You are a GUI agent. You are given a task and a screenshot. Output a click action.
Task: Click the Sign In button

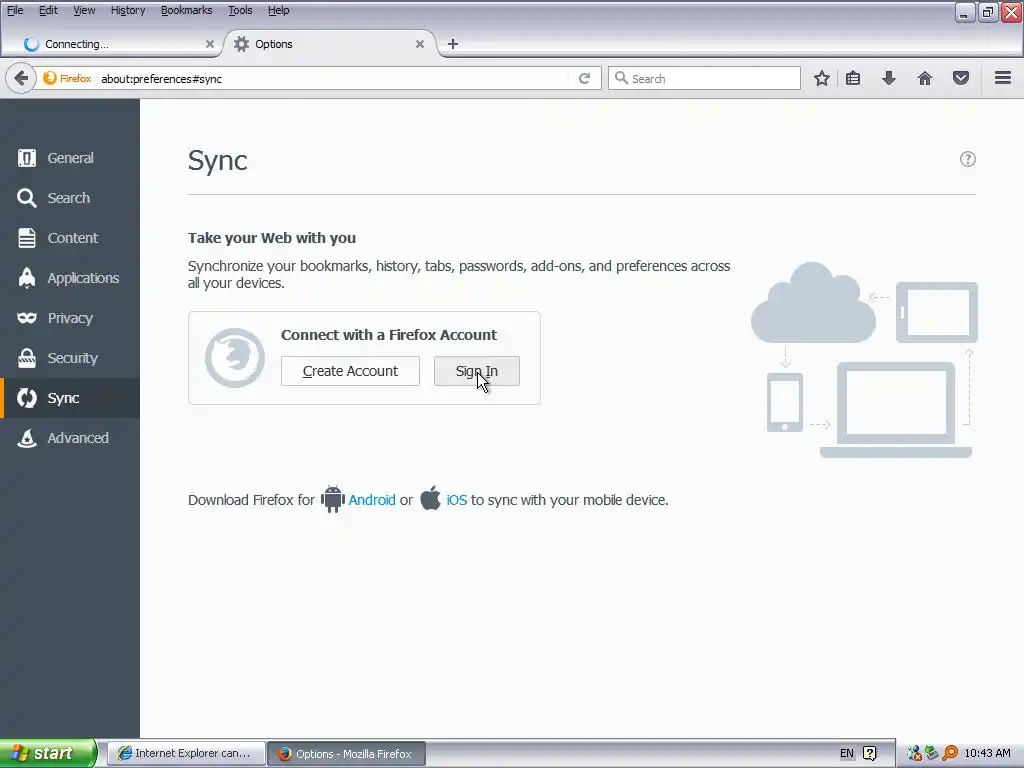click(x=477, y=371)
